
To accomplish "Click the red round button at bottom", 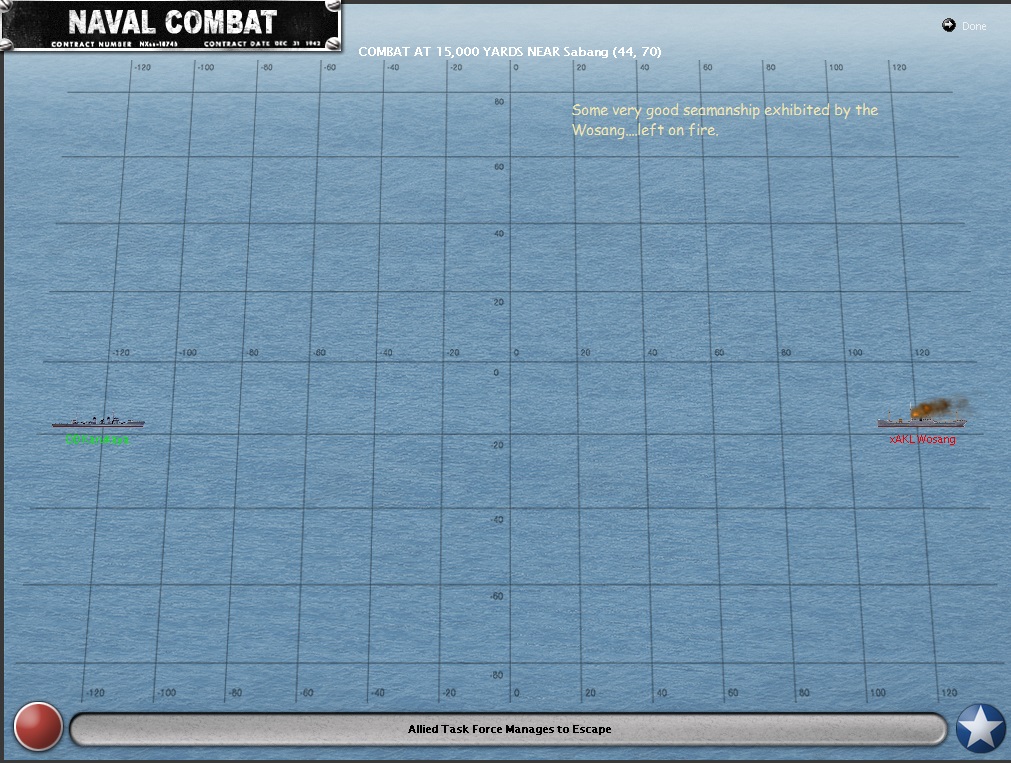I will tap(38, 727).
